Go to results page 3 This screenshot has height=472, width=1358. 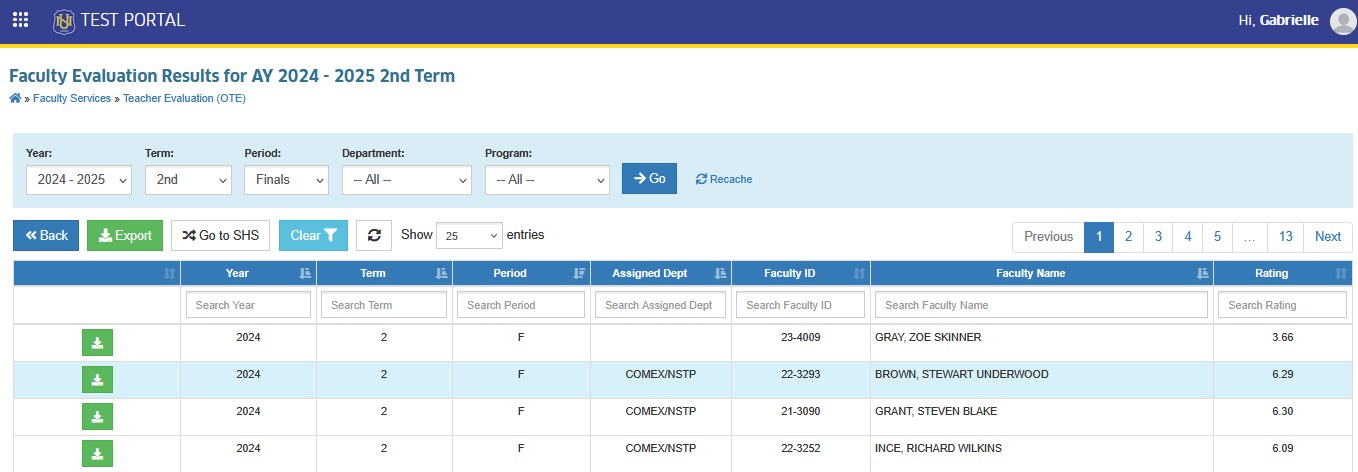point(1158,237)
